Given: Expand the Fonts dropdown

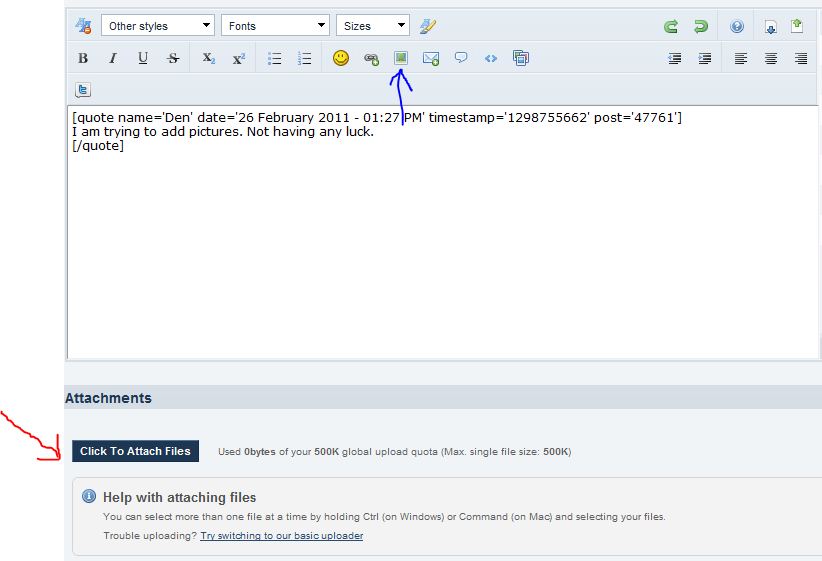Looking at the screenshot, I should tap(275, 26).
